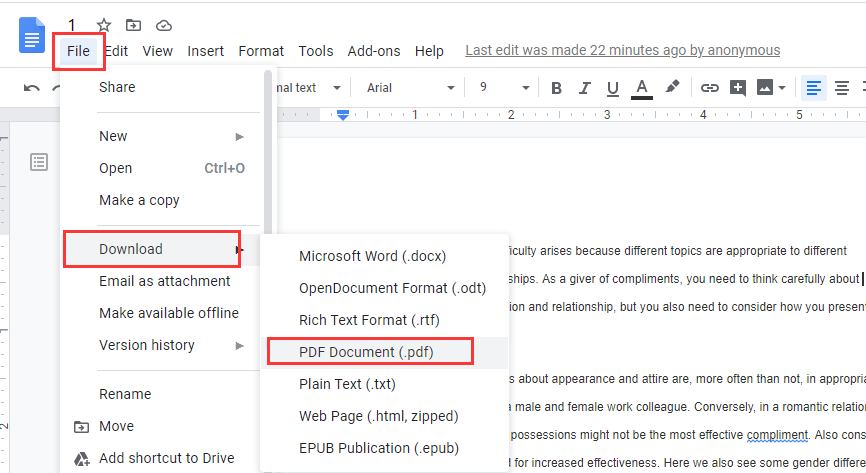The image size is (866, 473).
Task: Select Make a copy from File menu
Action: click(139, 200)
